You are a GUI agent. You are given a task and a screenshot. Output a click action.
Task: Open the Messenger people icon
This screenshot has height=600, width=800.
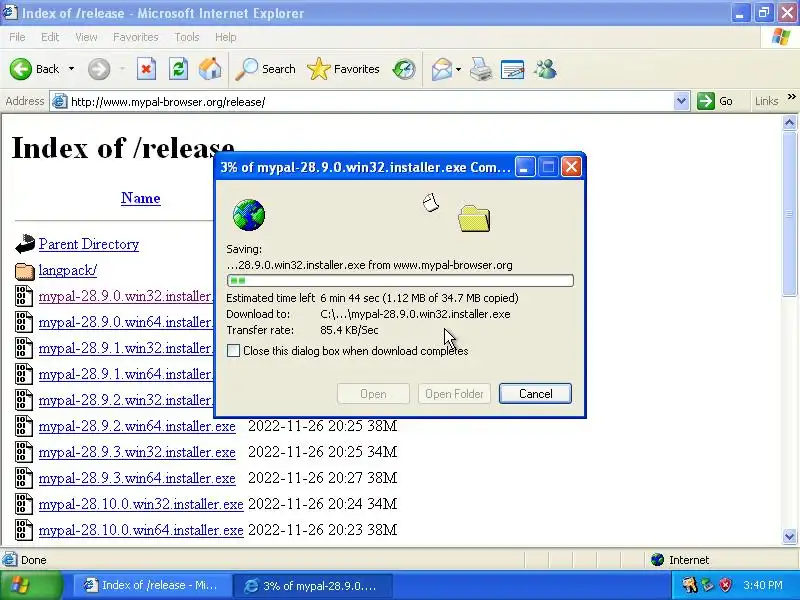pos(545,69)
